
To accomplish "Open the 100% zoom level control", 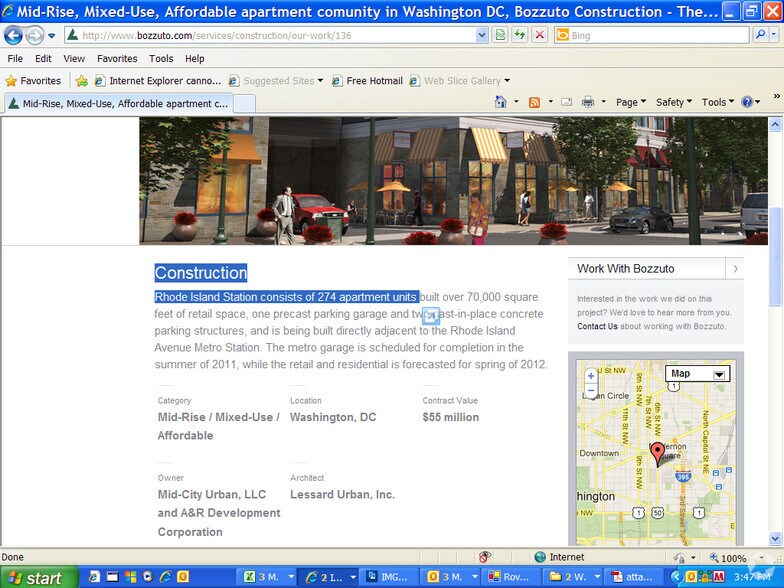I will click(735, 558).
